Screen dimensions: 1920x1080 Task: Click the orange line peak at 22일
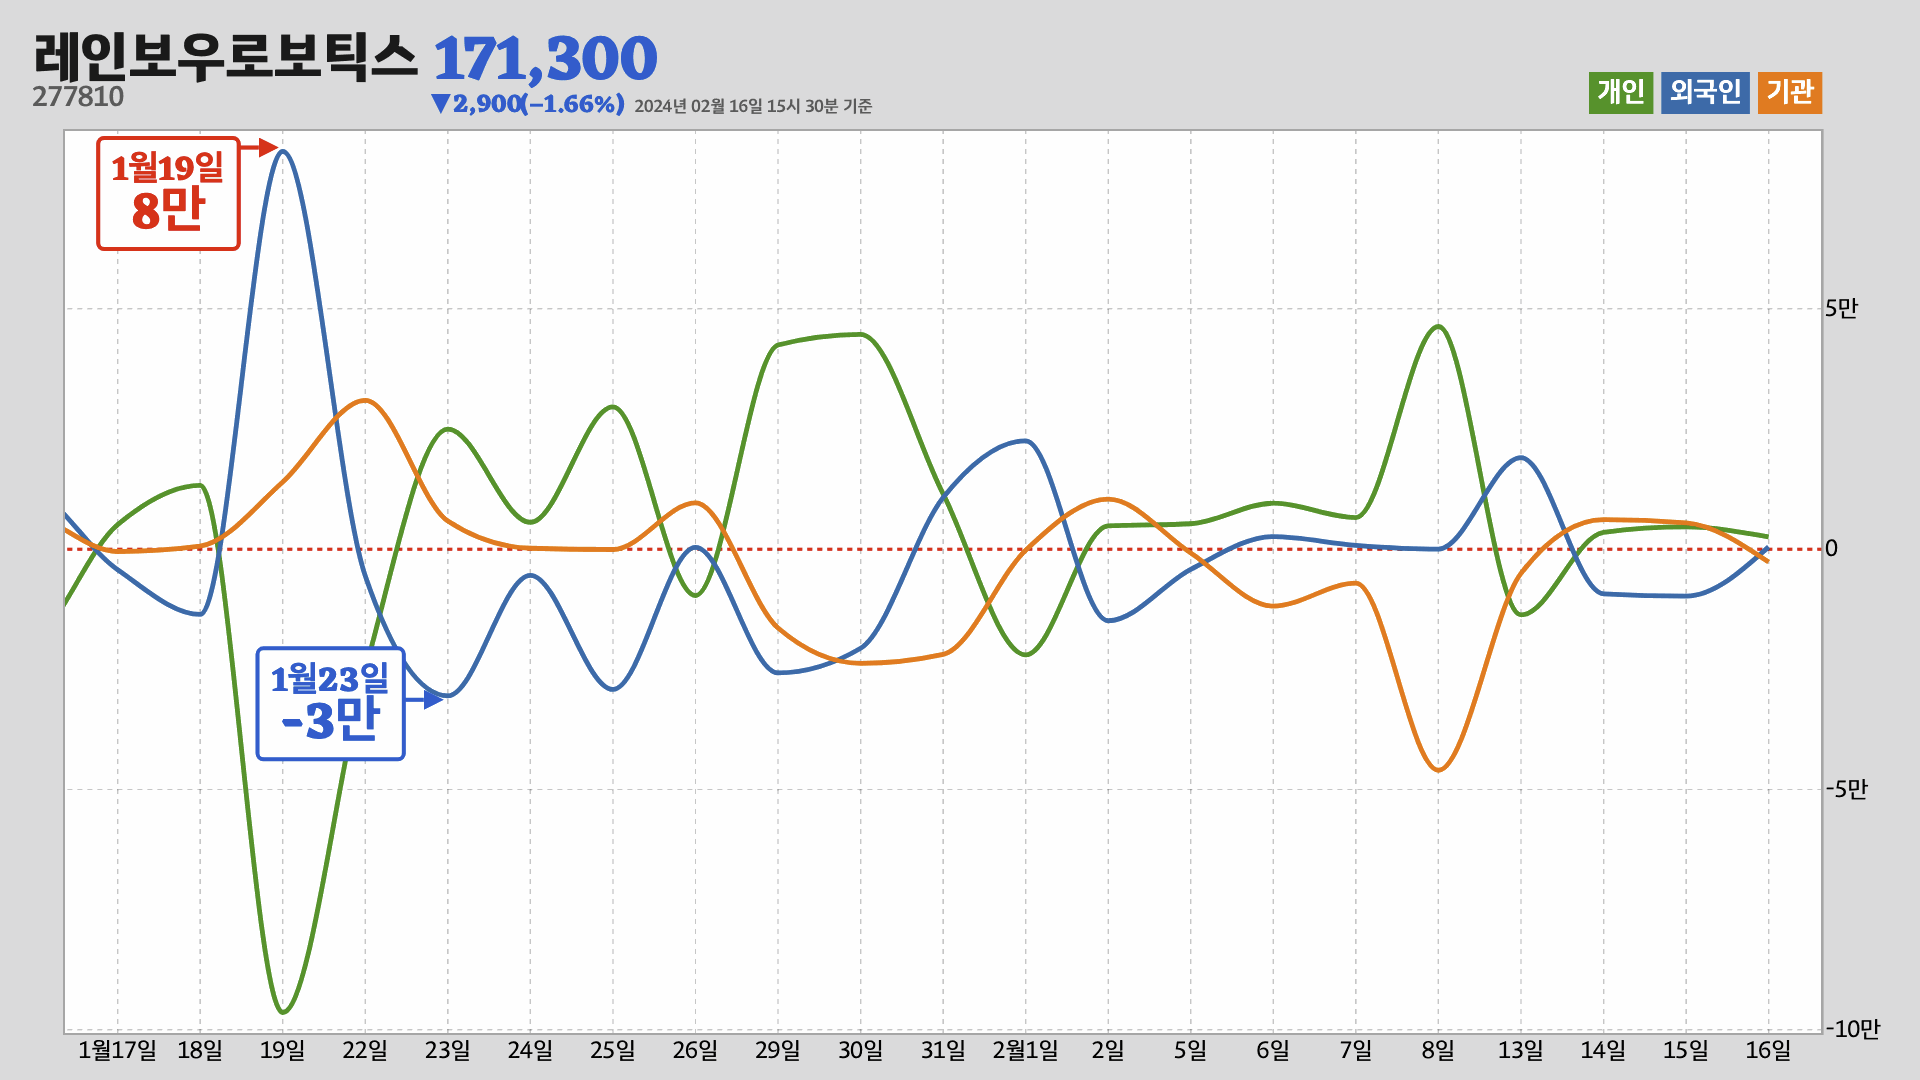click(x=366, y=401)
